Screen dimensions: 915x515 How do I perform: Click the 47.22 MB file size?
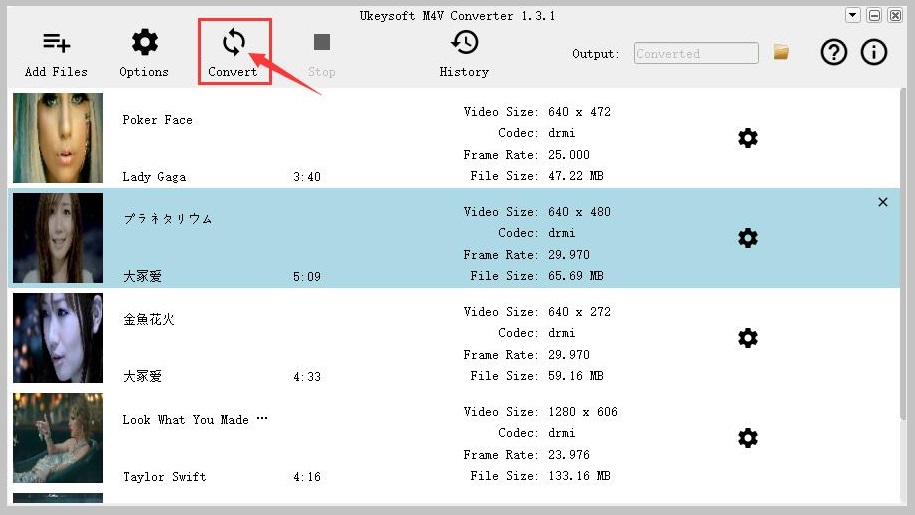576,176
